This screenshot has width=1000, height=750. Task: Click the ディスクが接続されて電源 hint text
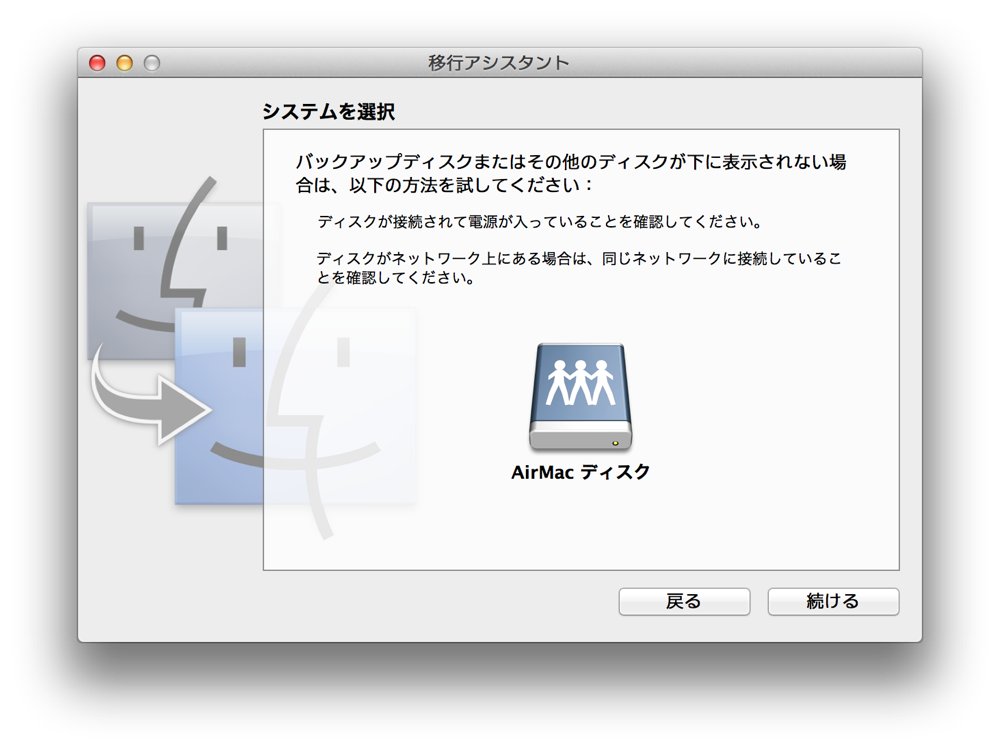point(540,222)
